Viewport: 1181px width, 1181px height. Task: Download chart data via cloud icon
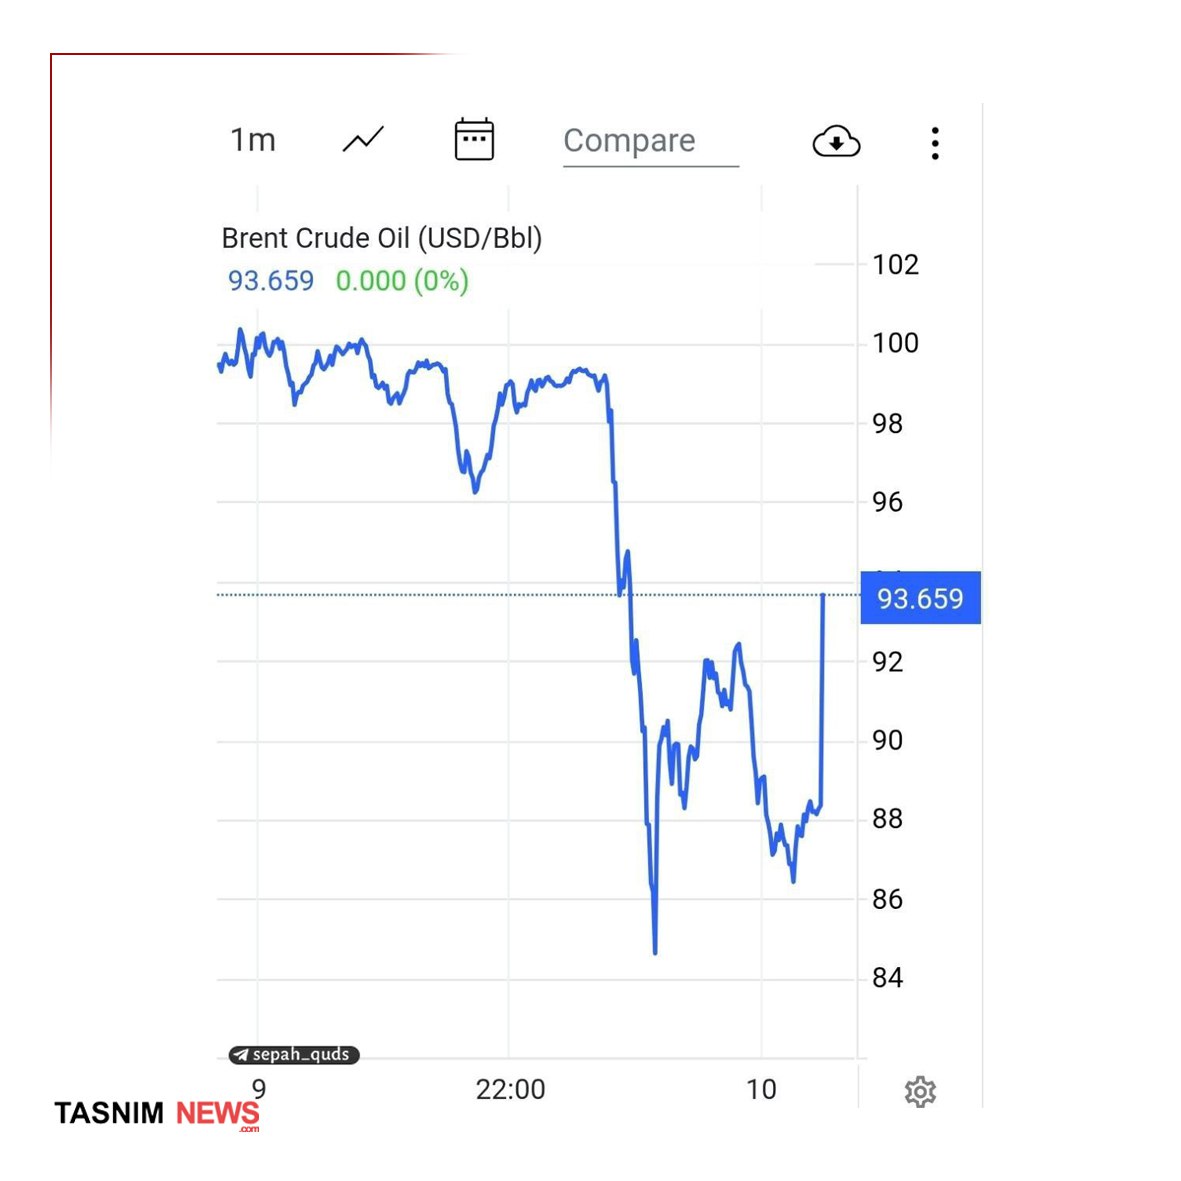click(x=836, y=142)
